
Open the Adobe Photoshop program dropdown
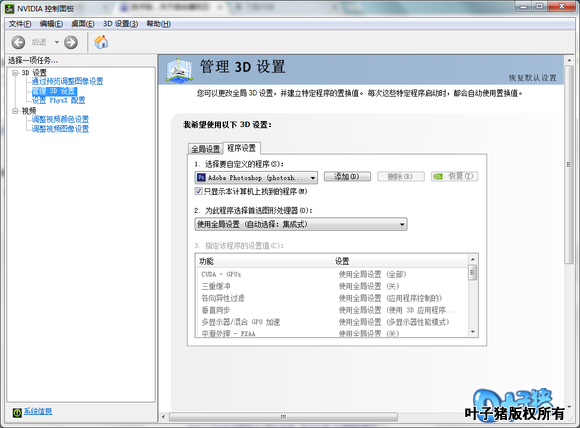pos(256,178)
